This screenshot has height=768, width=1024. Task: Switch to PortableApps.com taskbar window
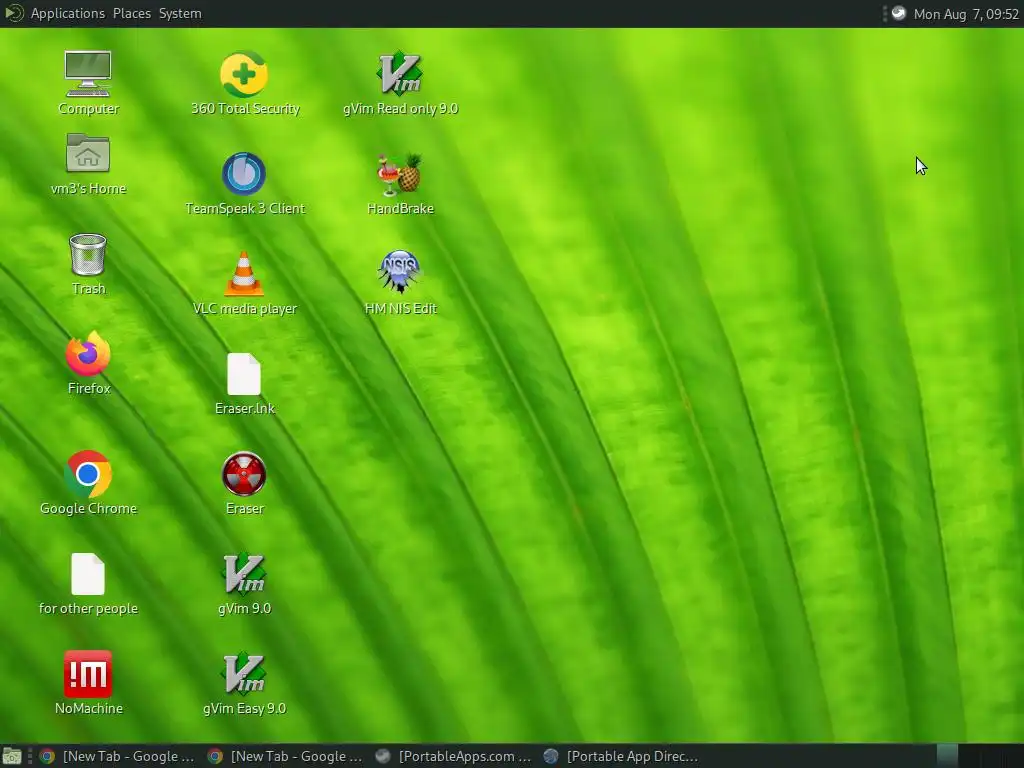453,756
